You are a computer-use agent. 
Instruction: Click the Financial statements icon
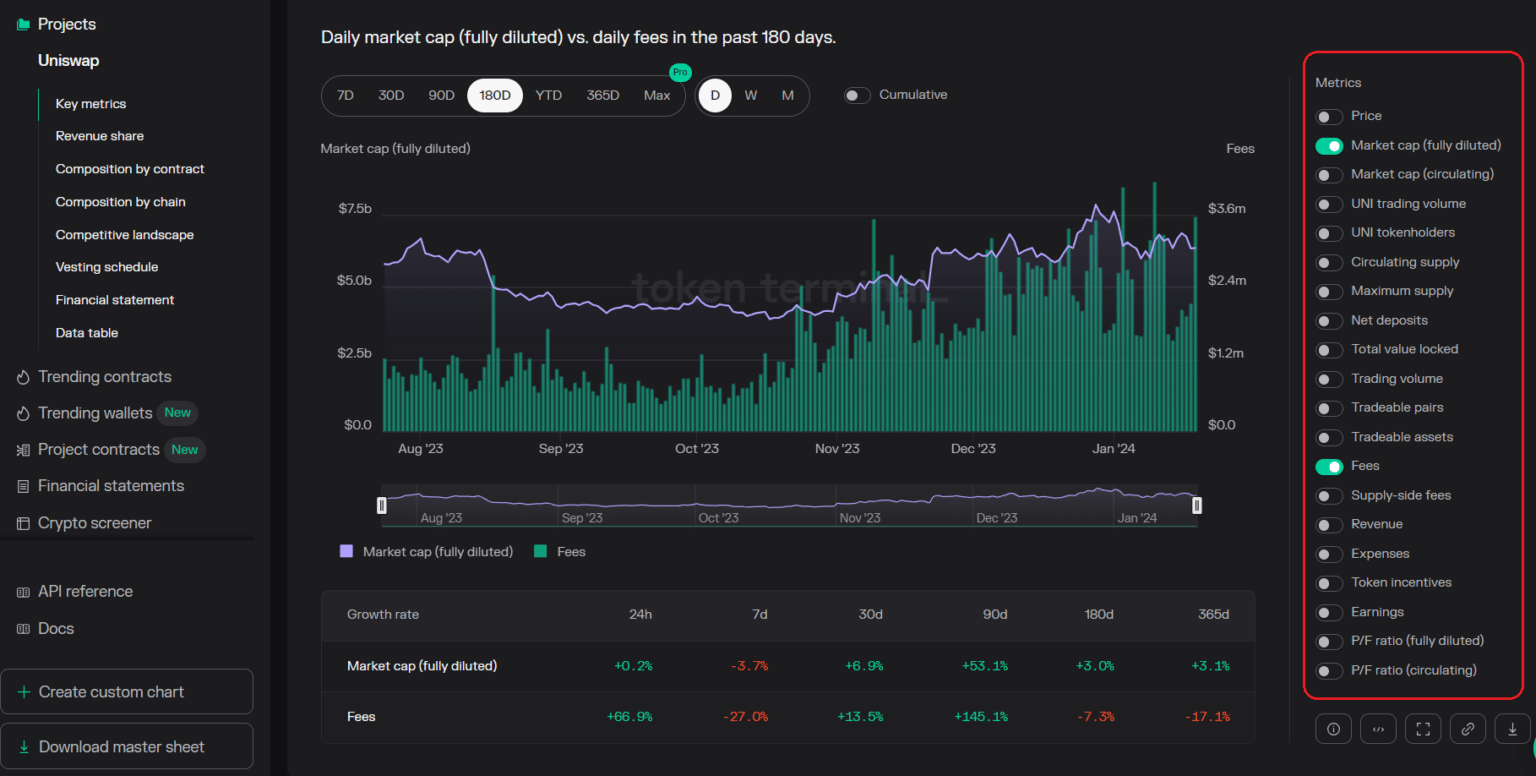(23, 486)
